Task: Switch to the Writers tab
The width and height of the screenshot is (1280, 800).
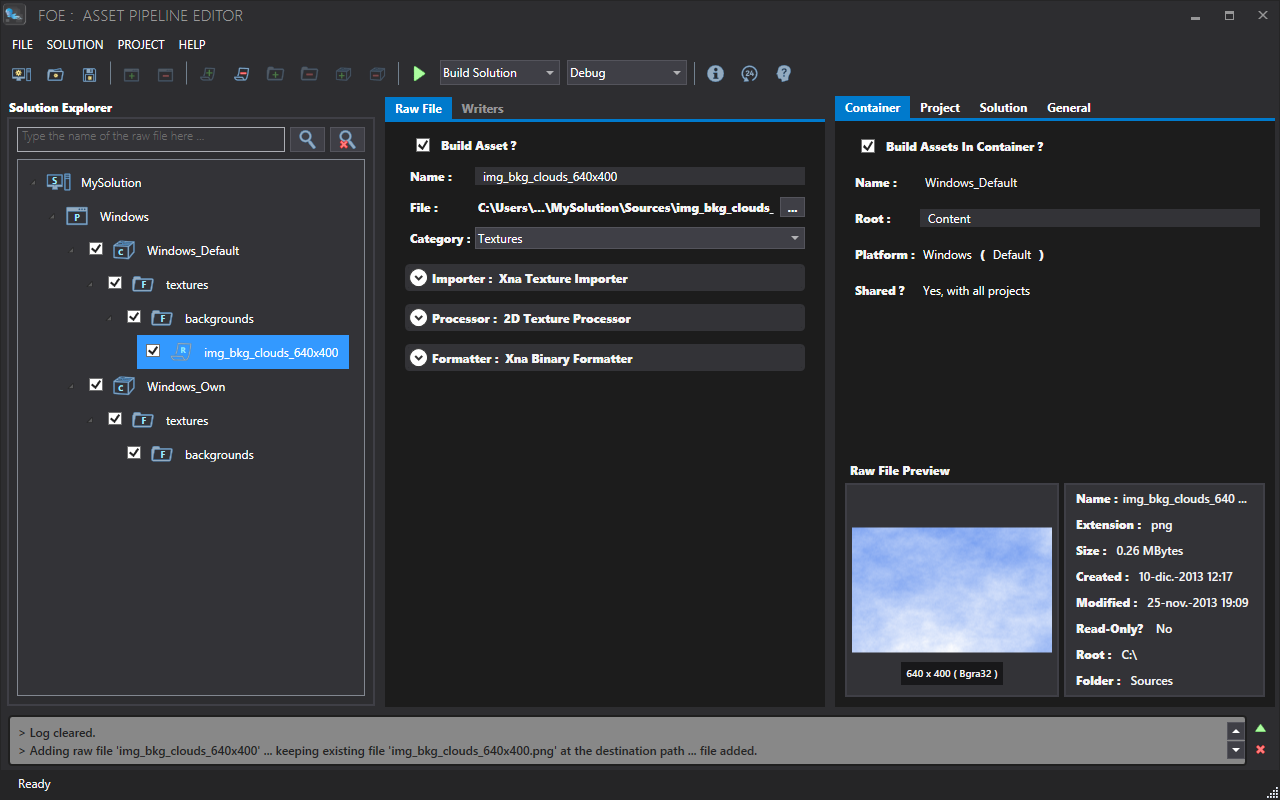Action: pyautogui.click(x=483, y=108)
